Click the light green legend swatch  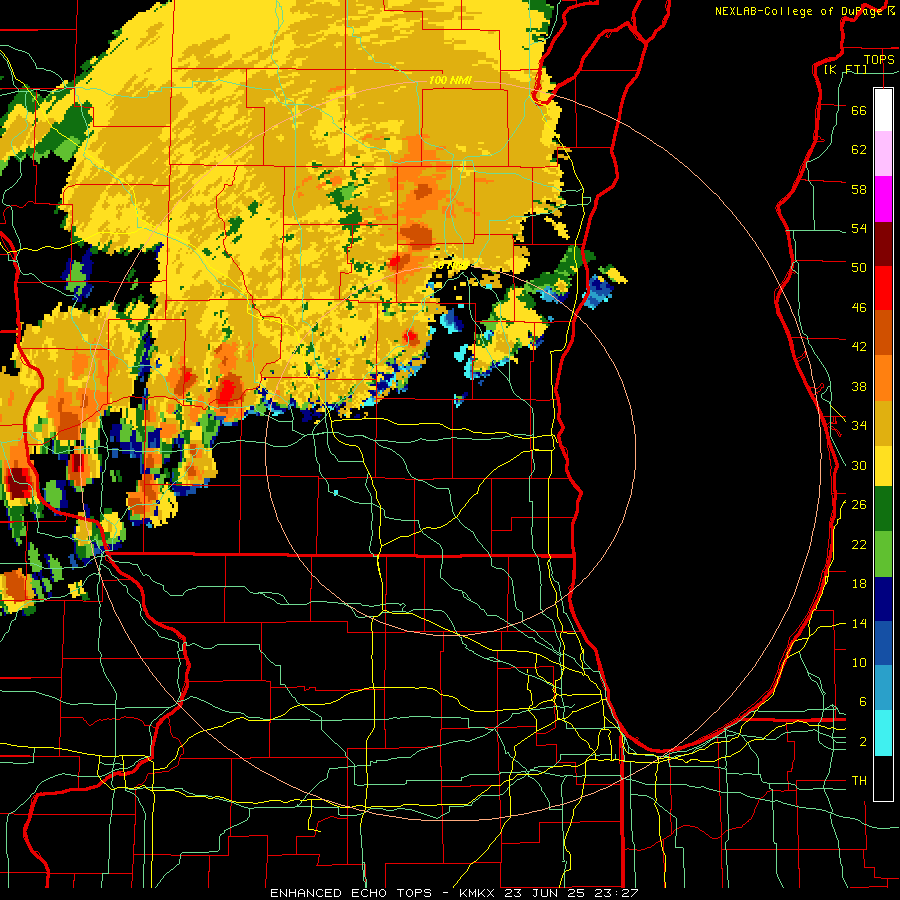[x=883, y=554]
